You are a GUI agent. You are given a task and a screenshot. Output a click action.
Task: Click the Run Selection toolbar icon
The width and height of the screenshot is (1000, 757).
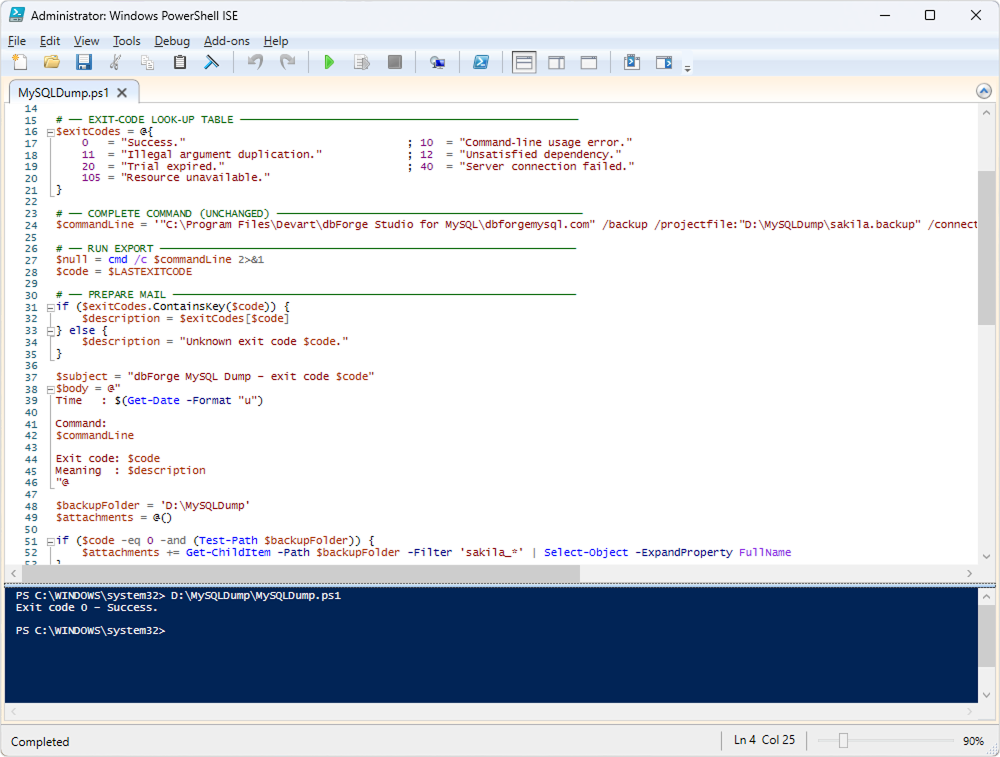point(362,62)
